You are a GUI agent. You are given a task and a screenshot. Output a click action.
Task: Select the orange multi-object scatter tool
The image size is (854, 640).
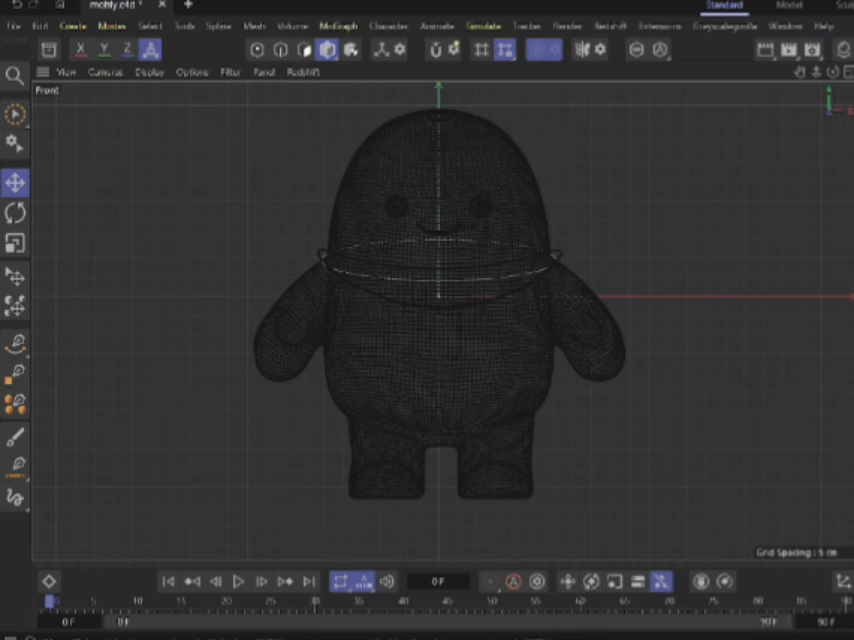pyautogui.click(x=15, y=404)
